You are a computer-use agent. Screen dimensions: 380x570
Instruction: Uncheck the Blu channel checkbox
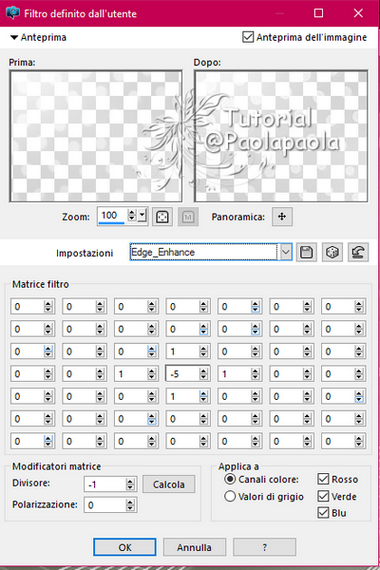323,513
